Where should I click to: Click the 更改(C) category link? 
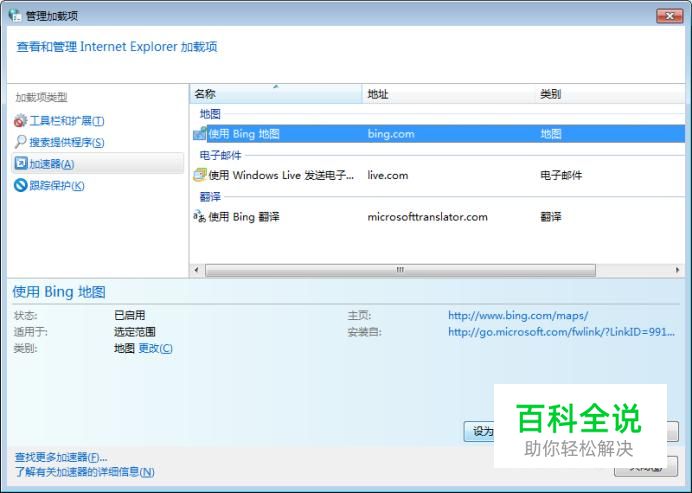(155, 348)
